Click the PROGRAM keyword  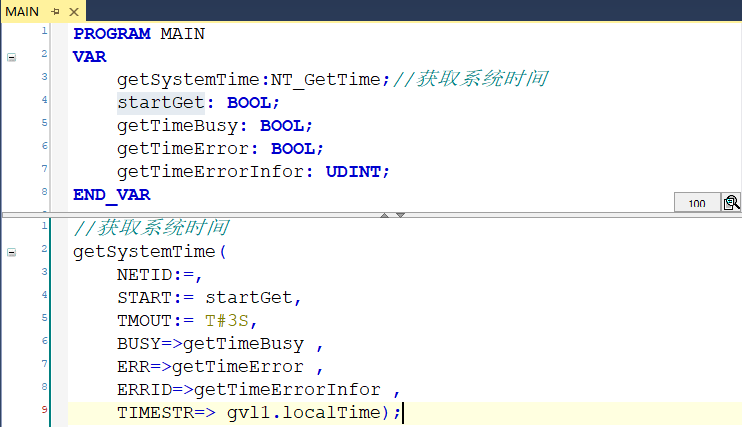pyautogui.click(x=112, y=34)
